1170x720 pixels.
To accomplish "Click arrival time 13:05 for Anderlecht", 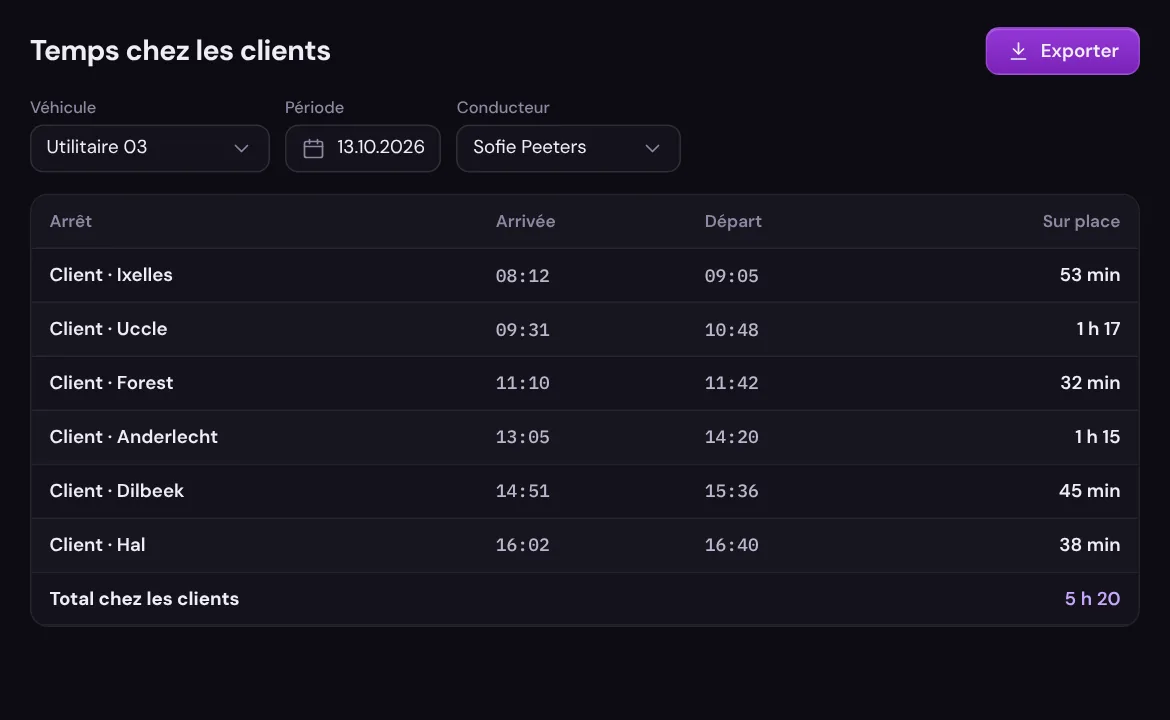I will click(522, 436).
